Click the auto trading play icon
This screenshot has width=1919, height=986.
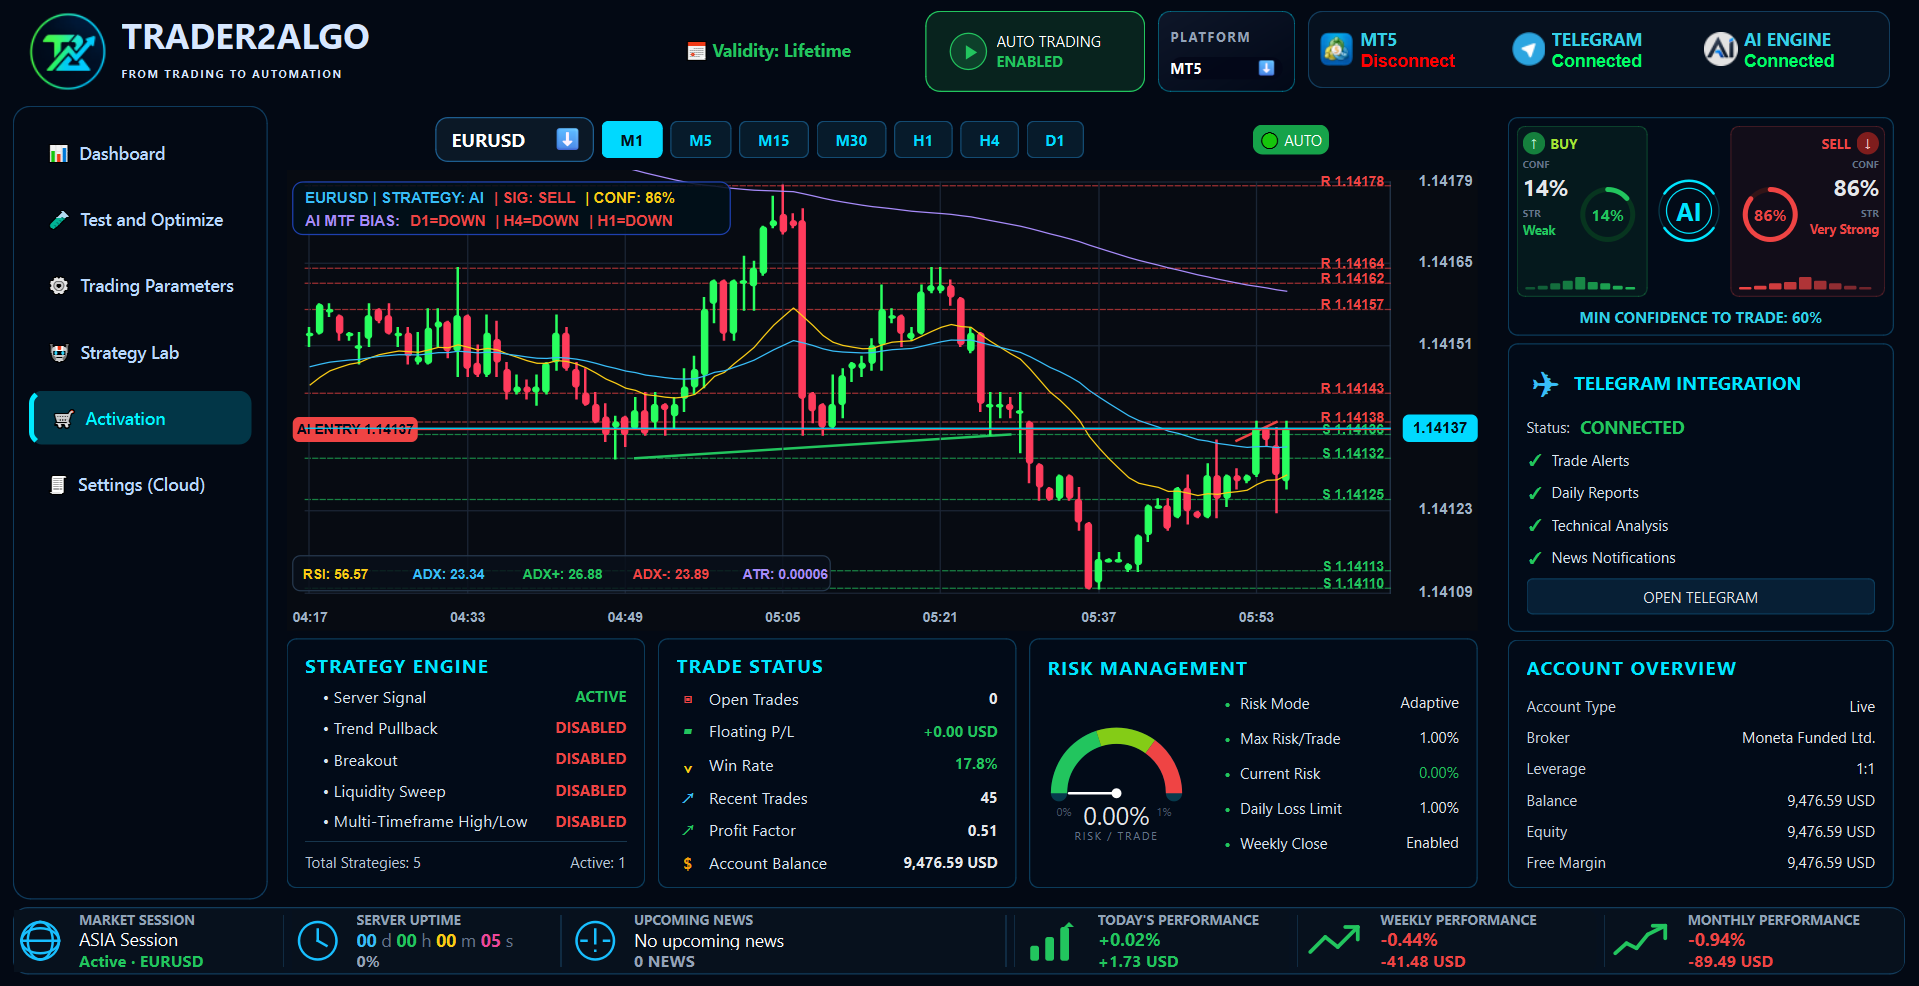pyautogui.click(x=968, y=51)
